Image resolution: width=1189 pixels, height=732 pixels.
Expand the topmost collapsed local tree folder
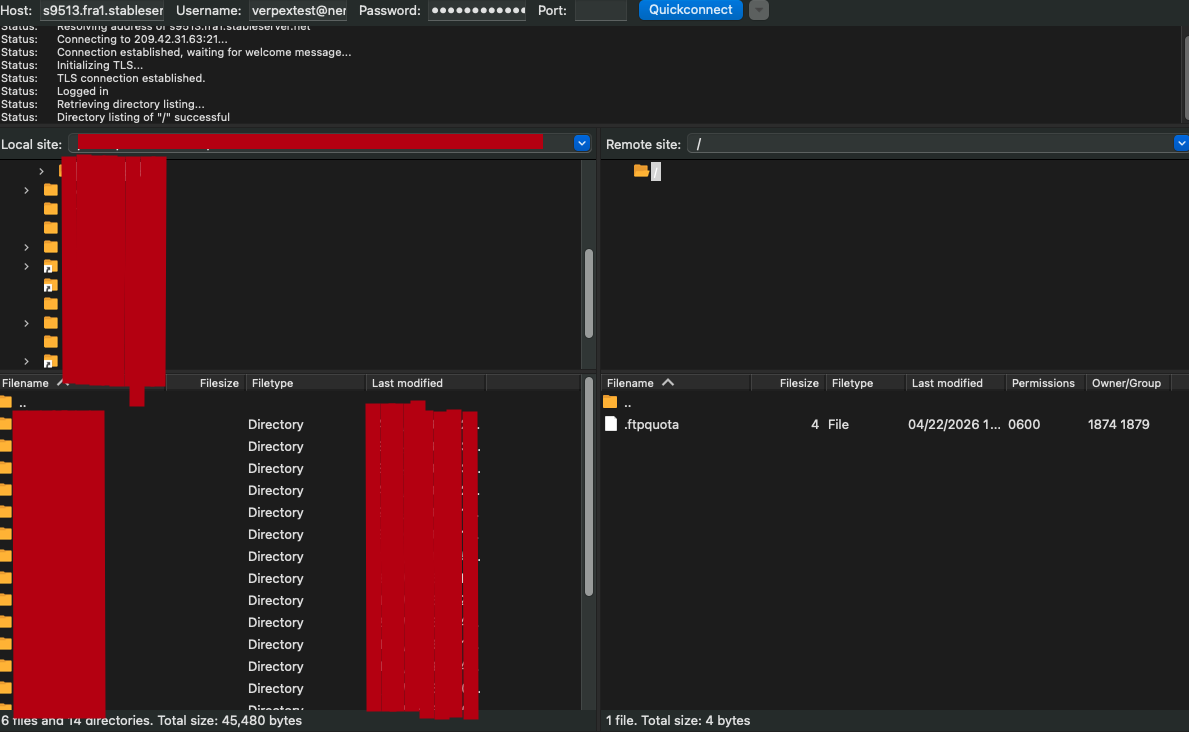point(41,171)
